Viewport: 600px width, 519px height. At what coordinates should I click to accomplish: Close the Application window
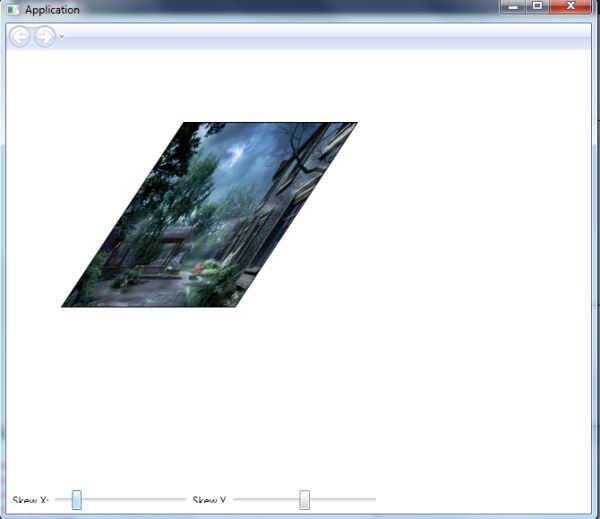(x=571, y=7)
